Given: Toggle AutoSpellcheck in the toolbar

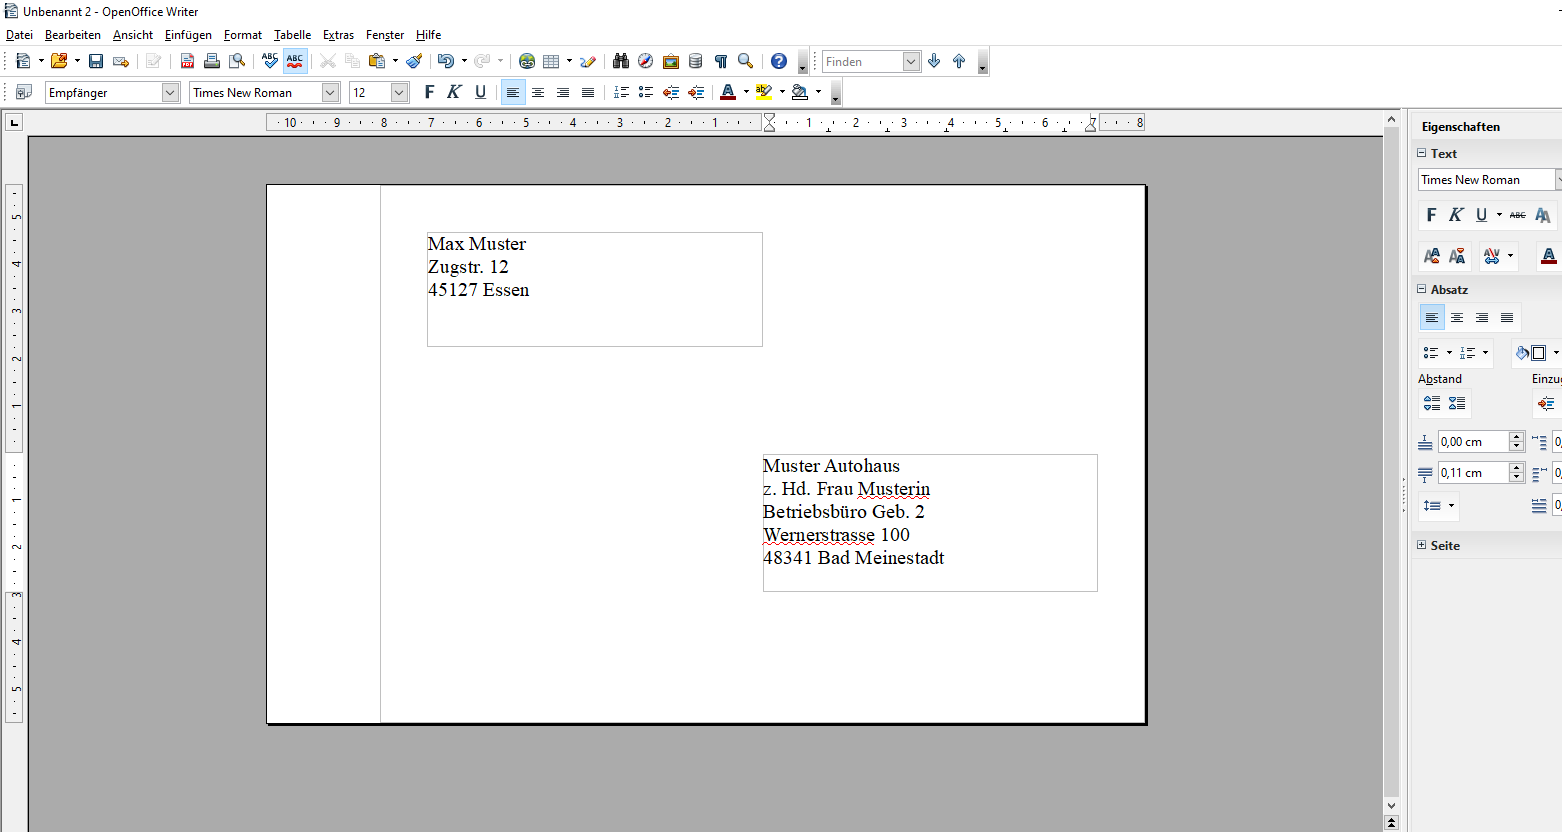Looking at the screenshot, I should (x=294, y=61).
